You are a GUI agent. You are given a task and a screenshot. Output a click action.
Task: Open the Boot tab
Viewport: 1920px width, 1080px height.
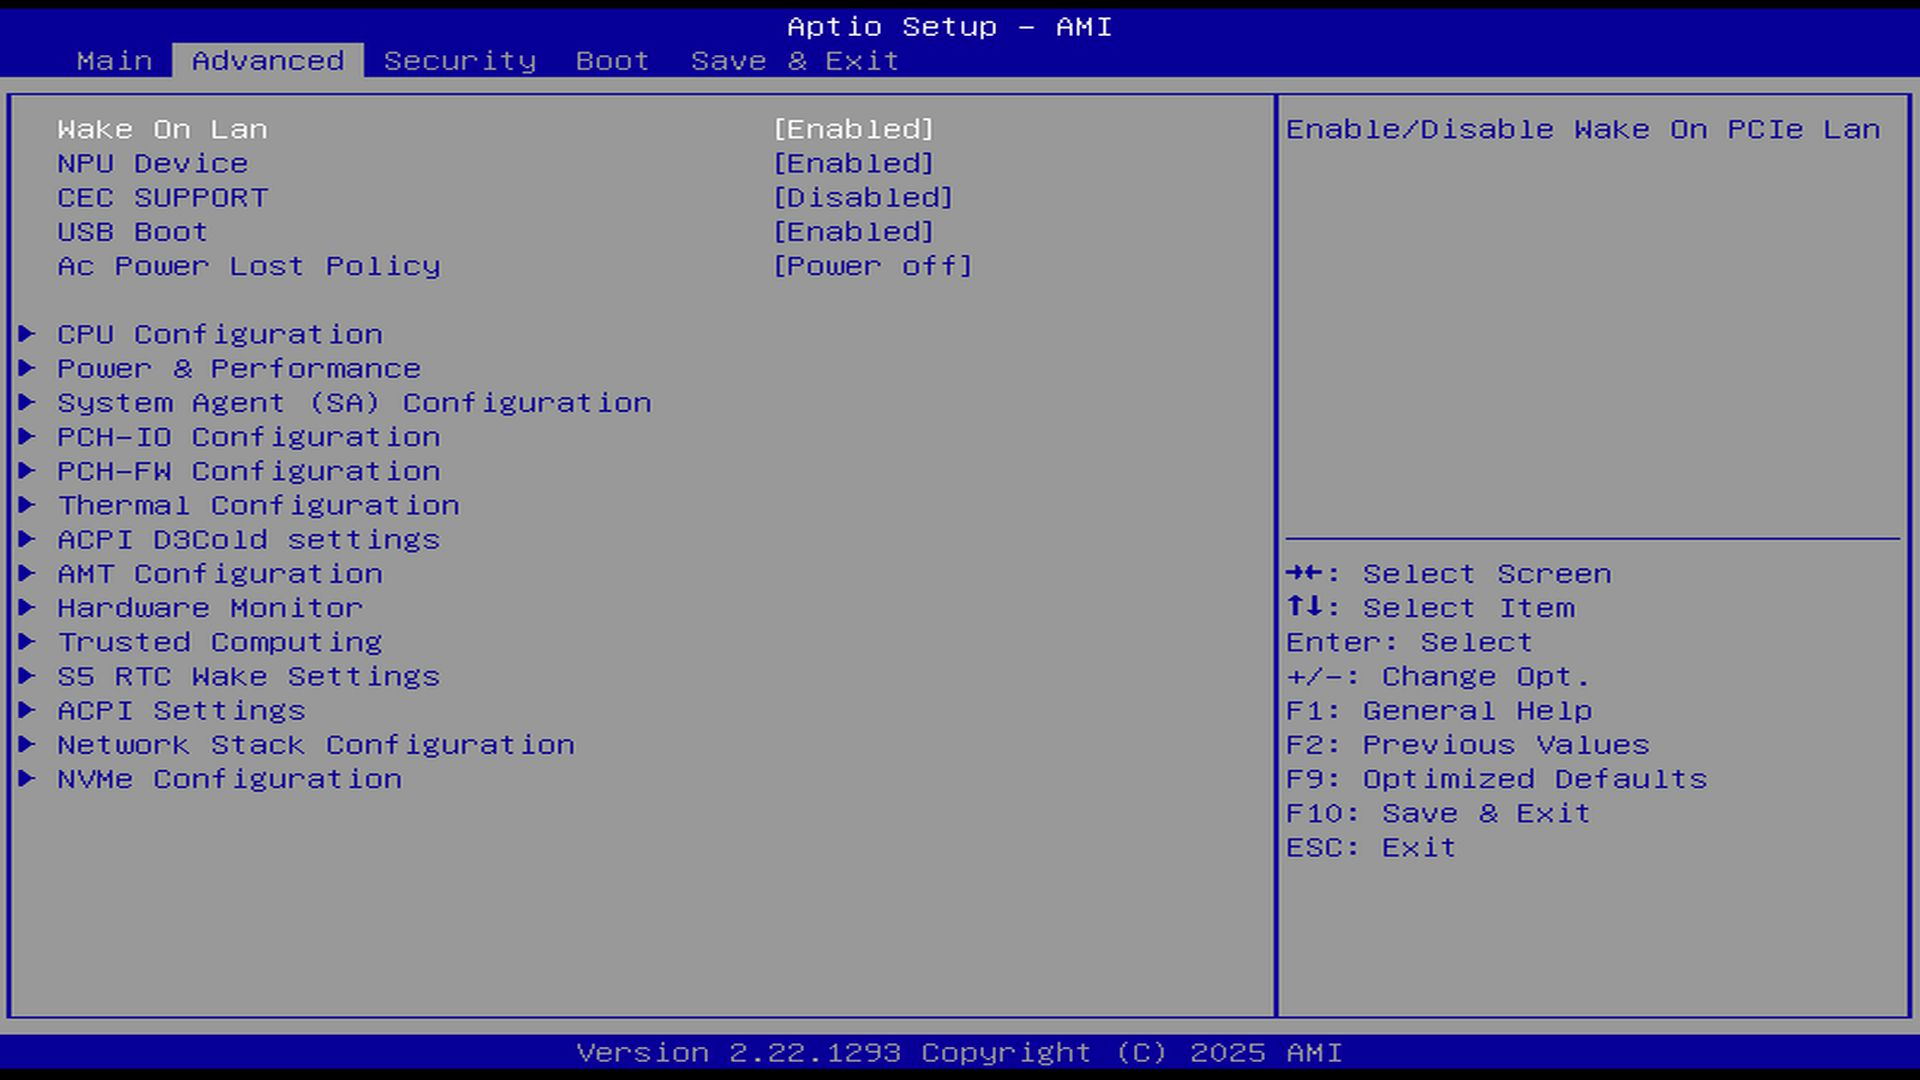click(x=612, y=61)
